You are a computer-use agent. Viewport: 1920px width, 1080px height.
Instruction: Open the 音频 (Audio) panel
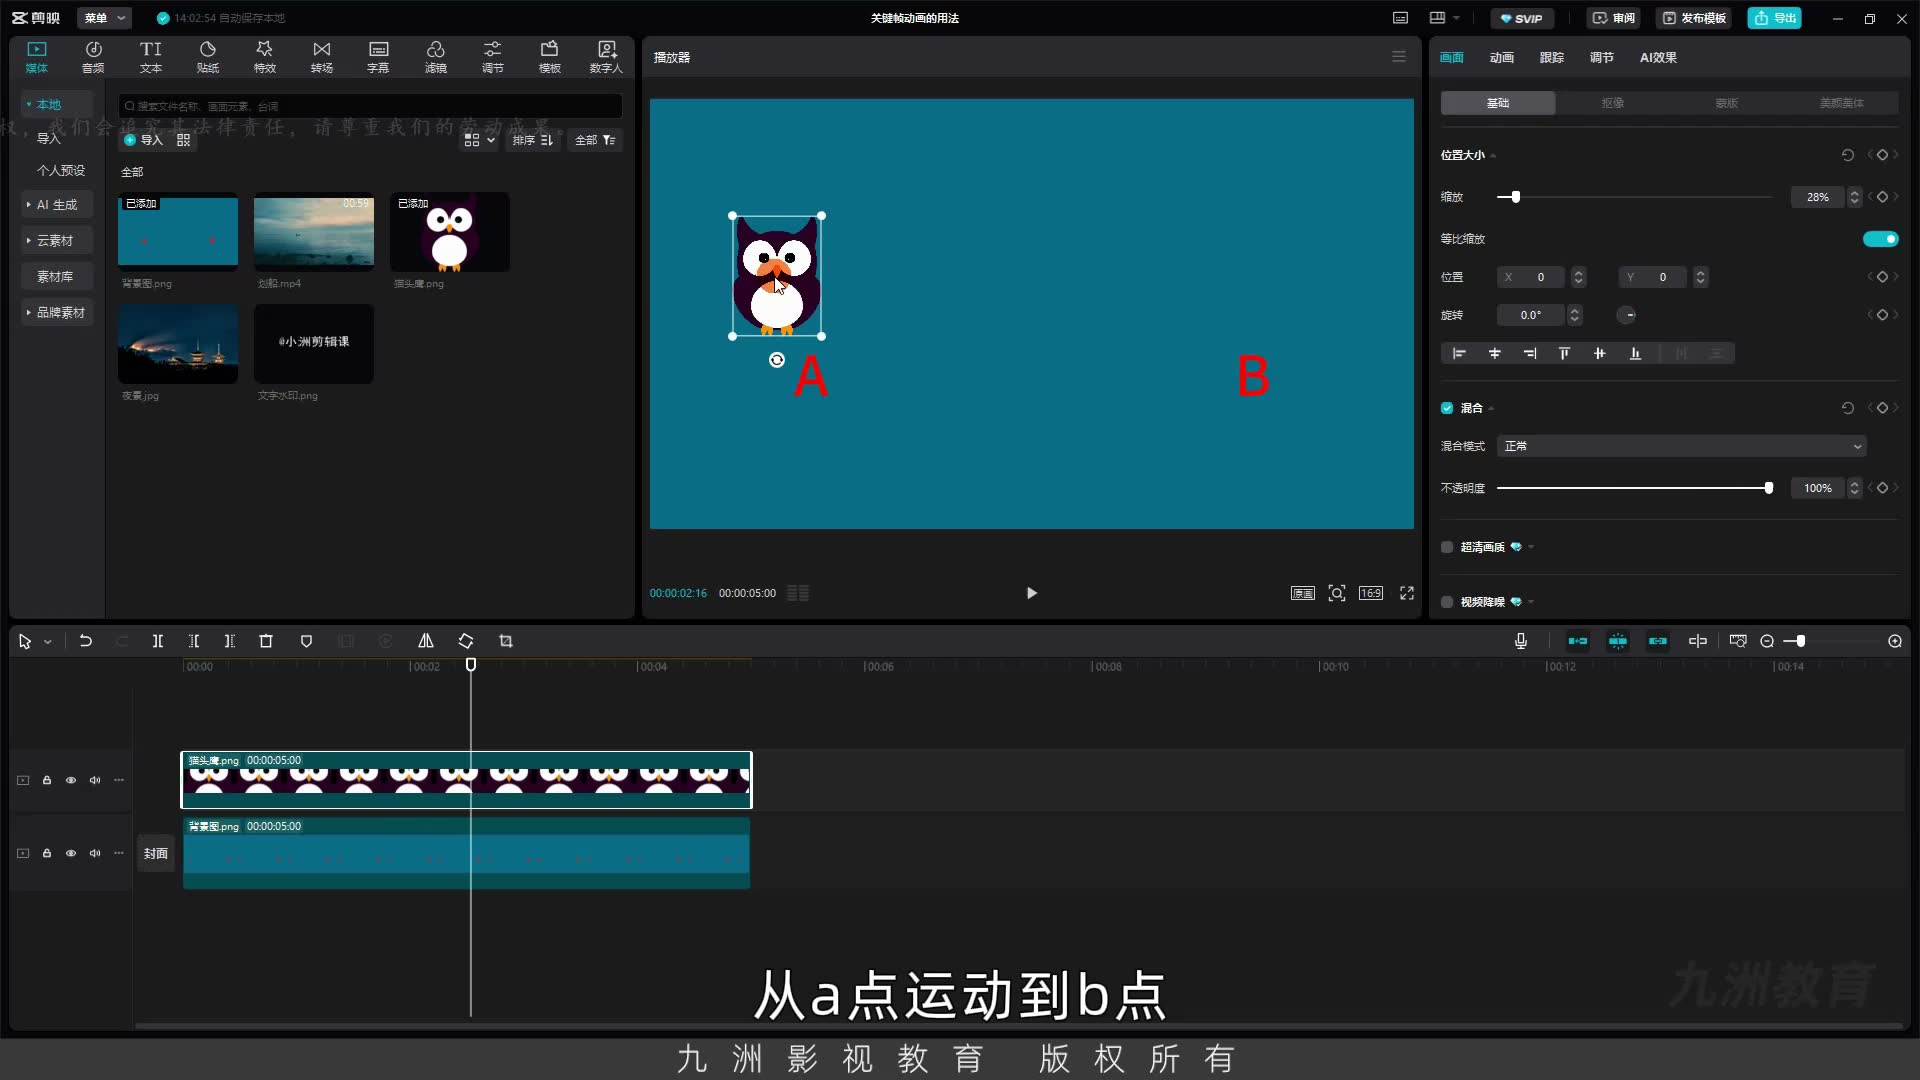pos(93,57)
